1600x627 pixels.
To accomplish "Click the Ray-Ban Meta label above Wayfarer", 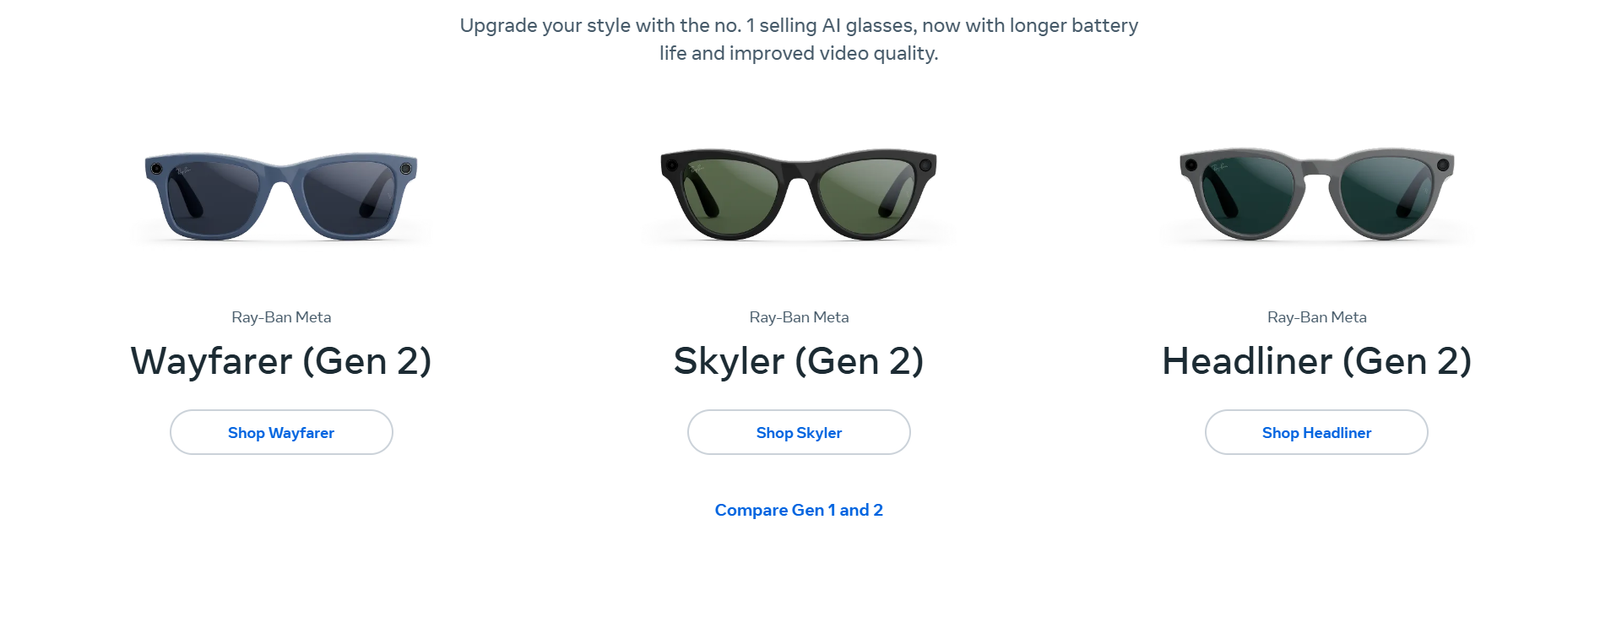I will (281, 317).
